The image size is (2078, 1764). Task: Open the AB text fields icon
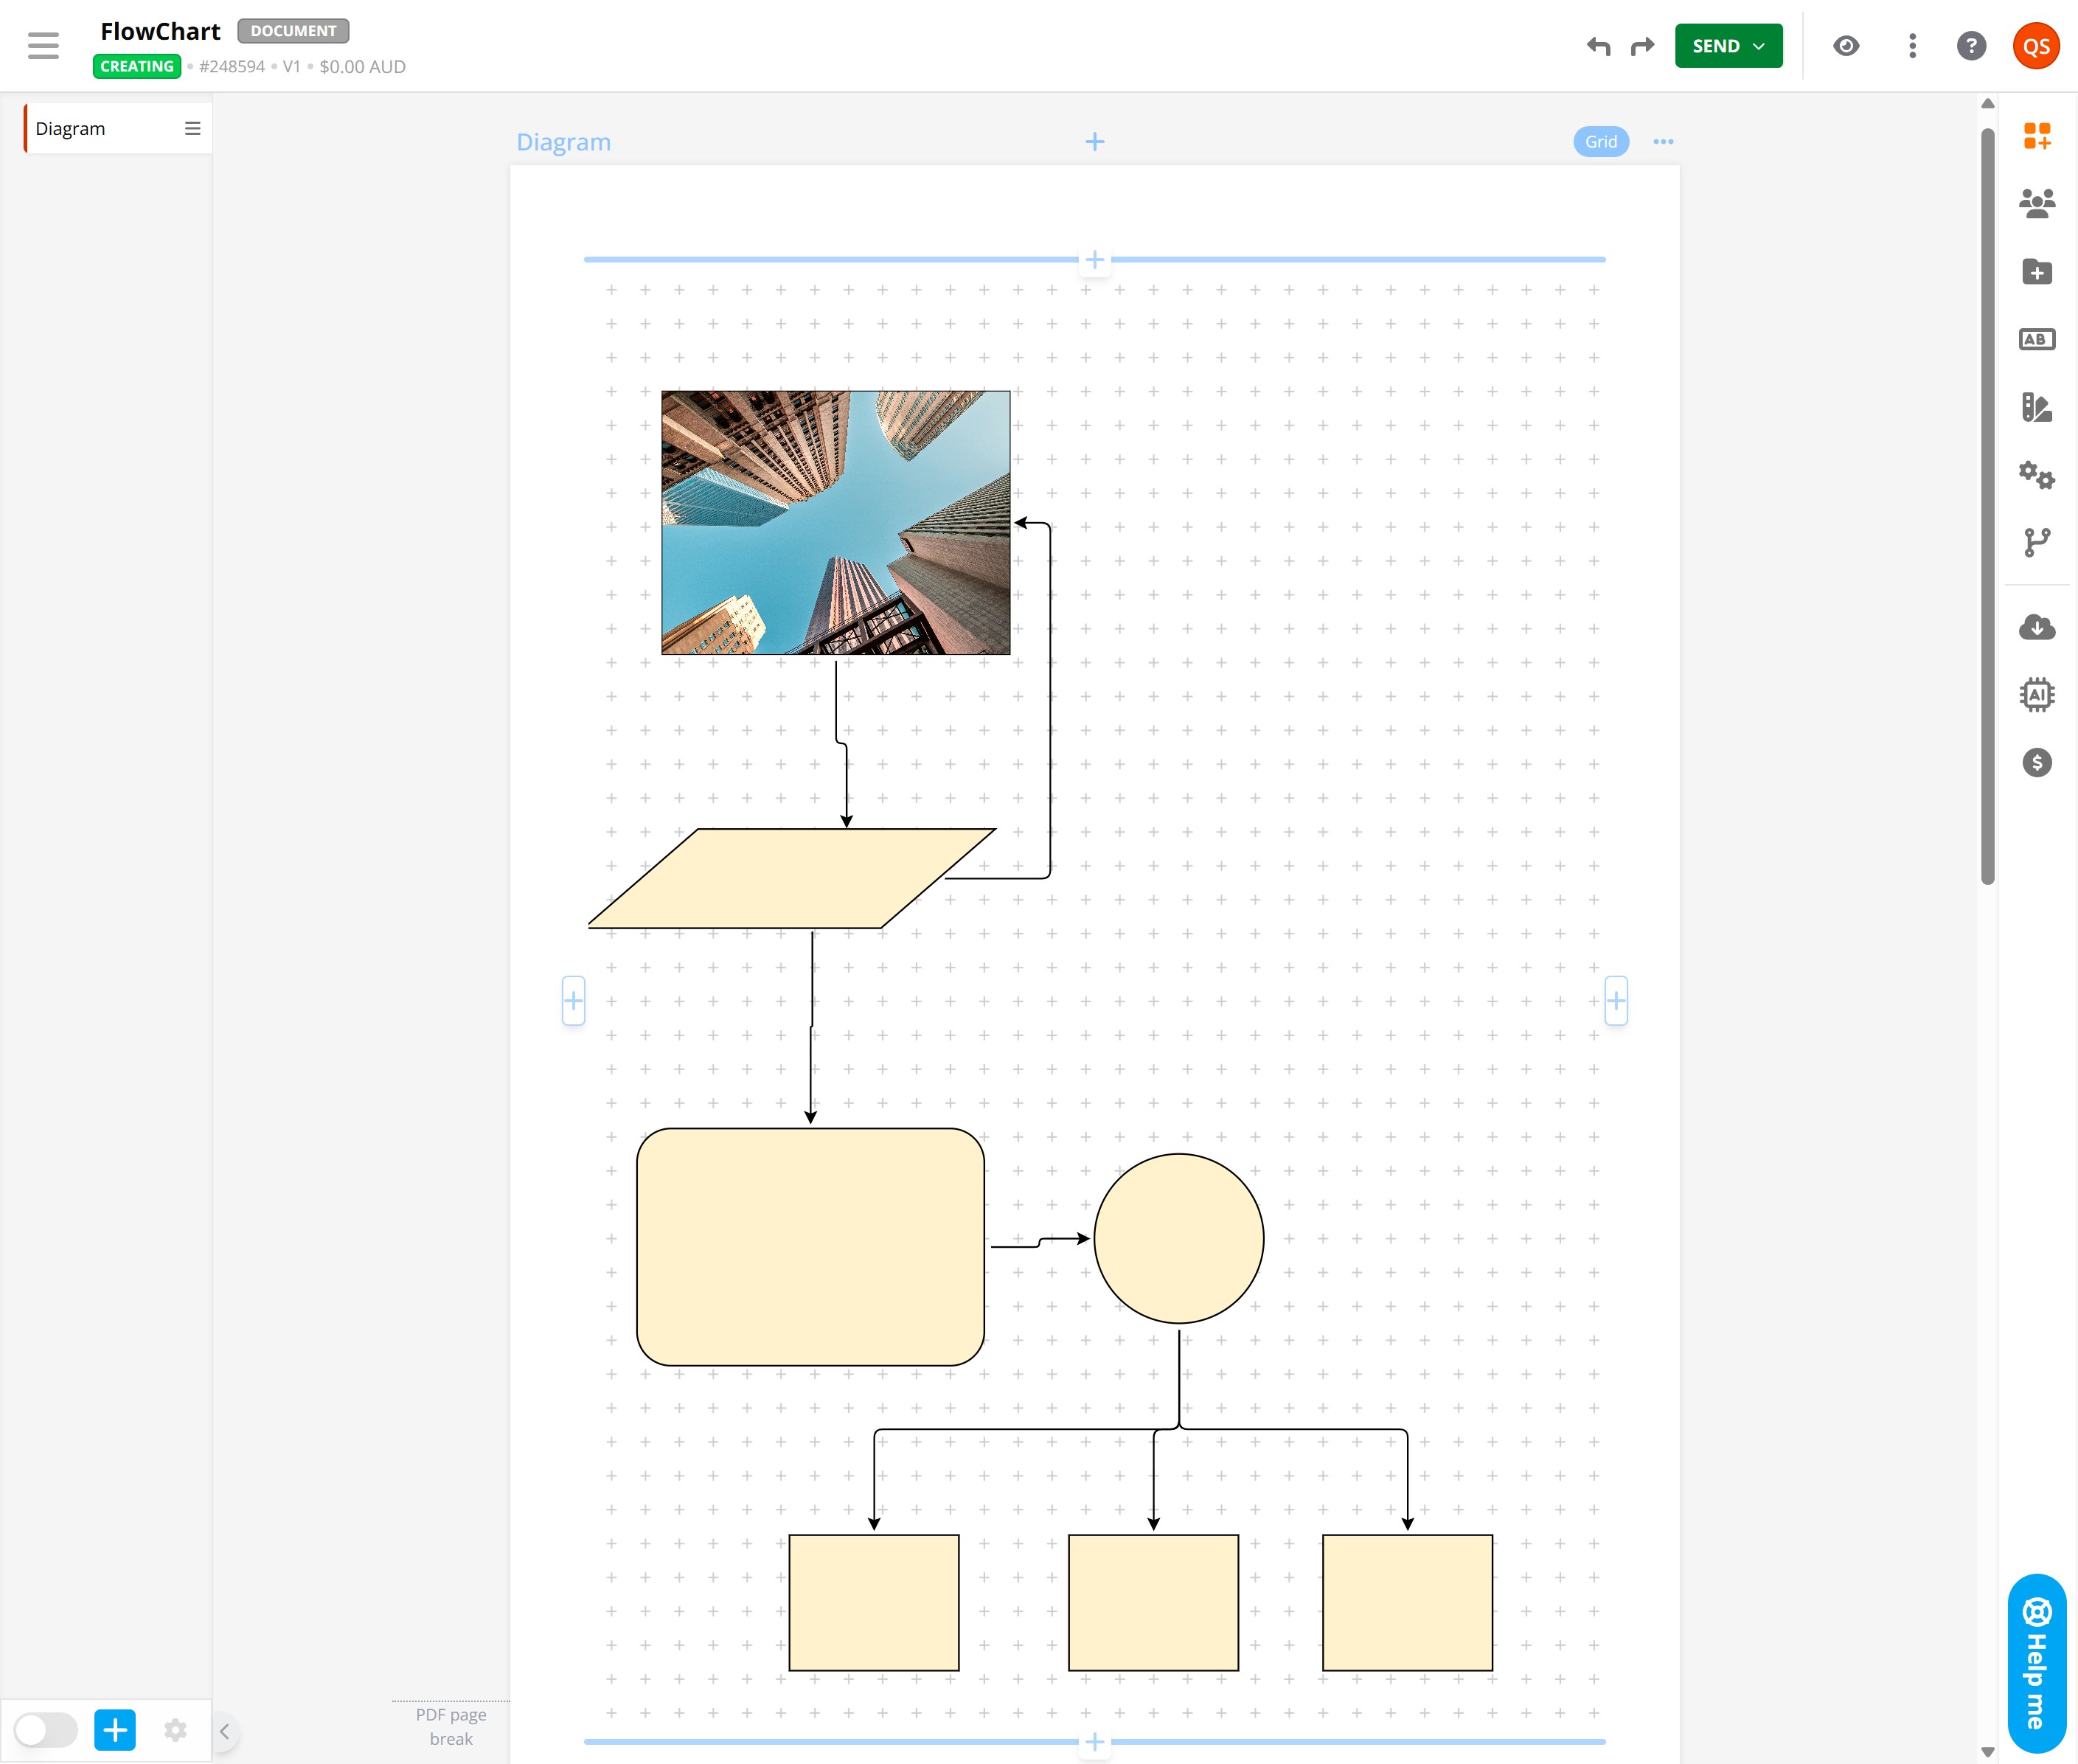(x=2036, y=340)
